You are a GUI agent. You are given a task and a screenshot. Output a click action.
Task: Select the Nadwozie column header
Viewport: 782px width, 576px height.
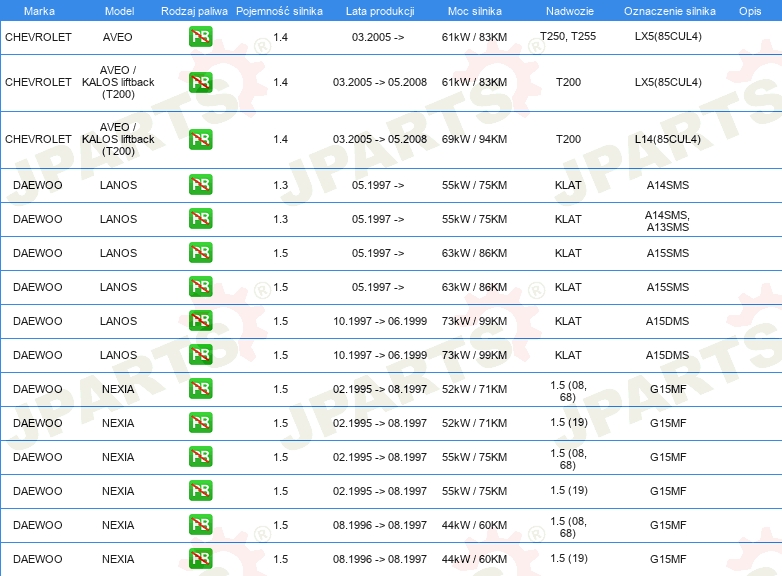click(570, 11)
